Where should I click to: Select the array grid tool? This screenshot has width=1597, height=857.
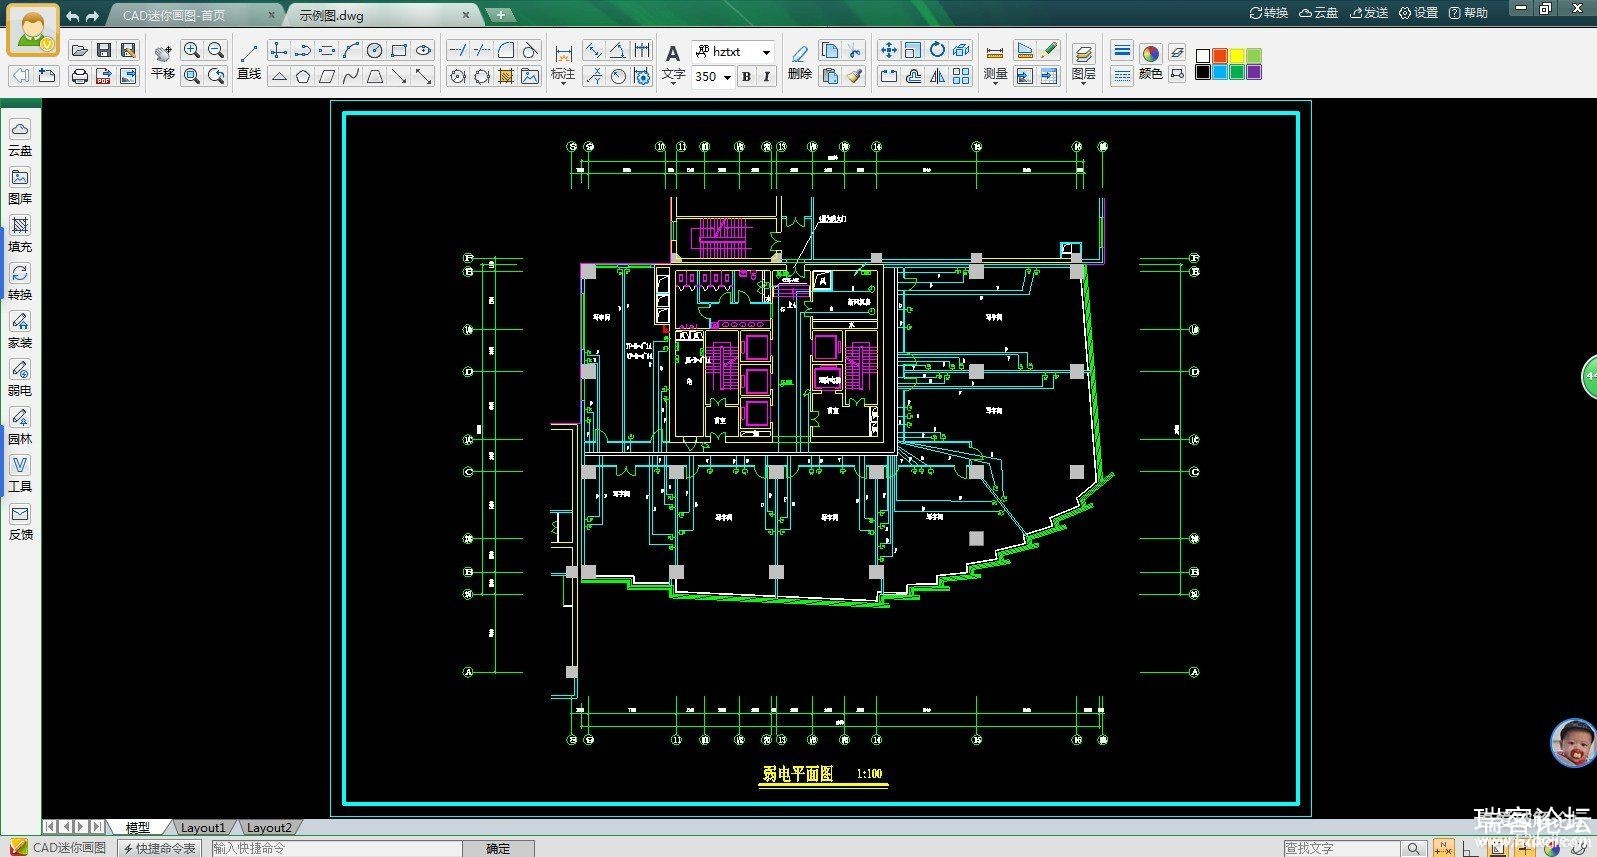coord(961,76)
